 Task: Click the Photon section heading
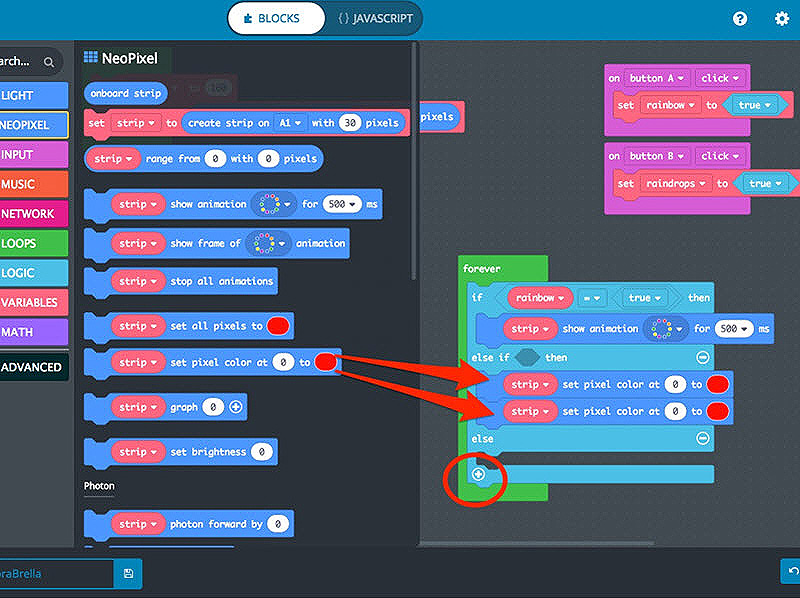[98, 486]
